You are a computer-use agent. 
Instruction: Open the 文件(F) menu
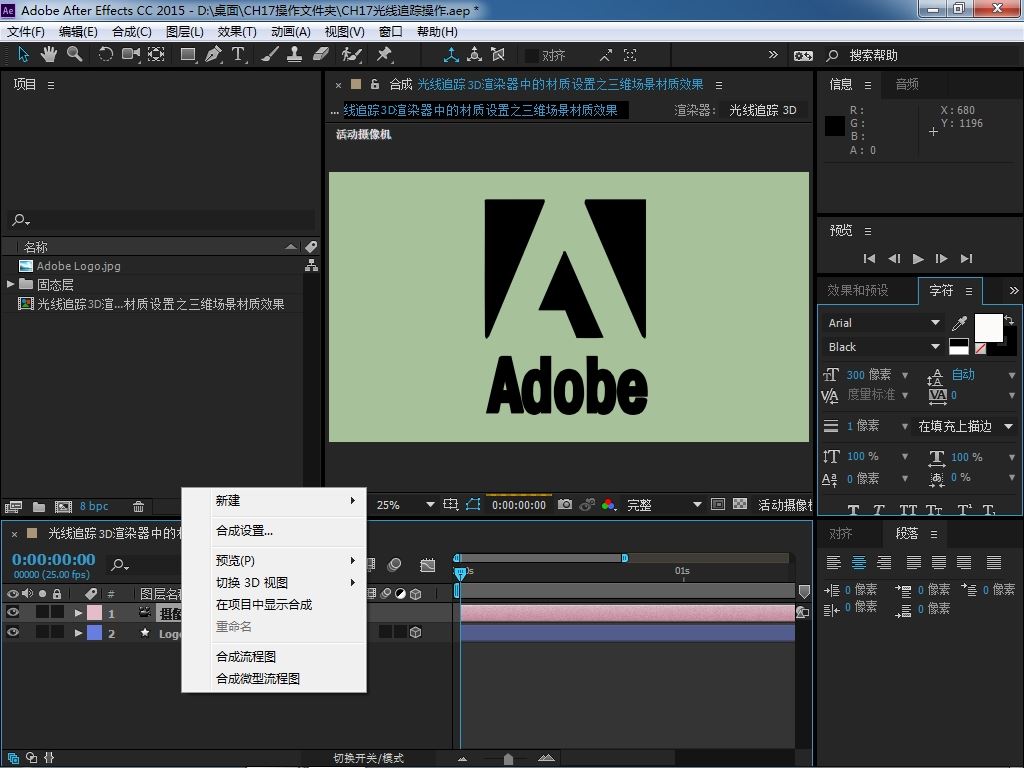[x=25, y=31]
